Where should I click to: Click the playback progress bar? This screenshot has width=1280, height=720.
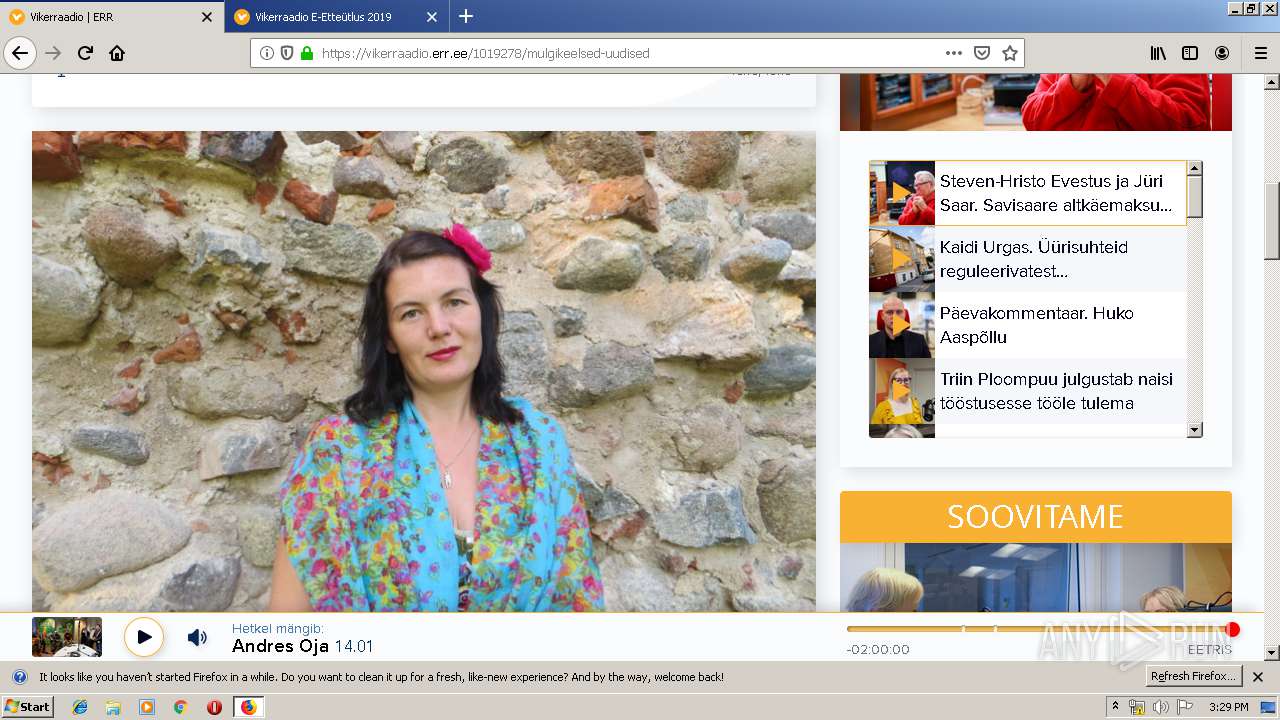[1039, 629]
